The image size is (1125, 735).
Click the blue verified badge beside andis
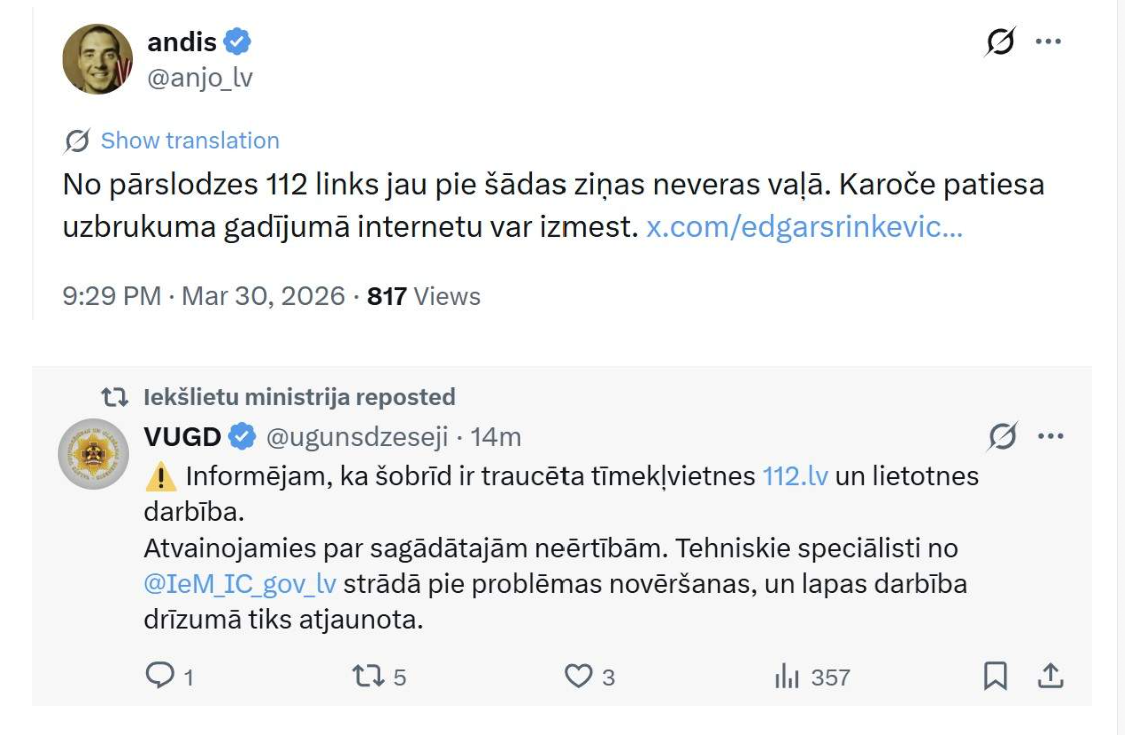click(x=237, y=42)
